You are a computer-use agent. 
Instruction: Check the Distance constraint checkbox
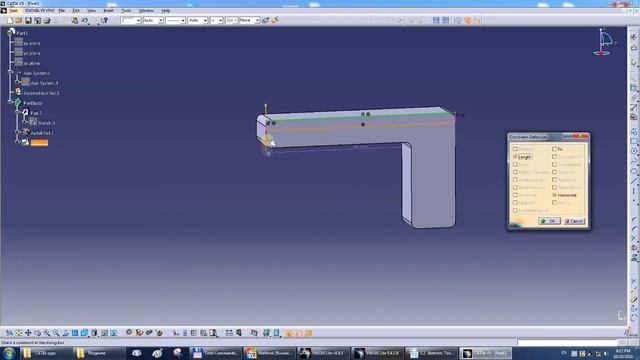tap(515, 149)
